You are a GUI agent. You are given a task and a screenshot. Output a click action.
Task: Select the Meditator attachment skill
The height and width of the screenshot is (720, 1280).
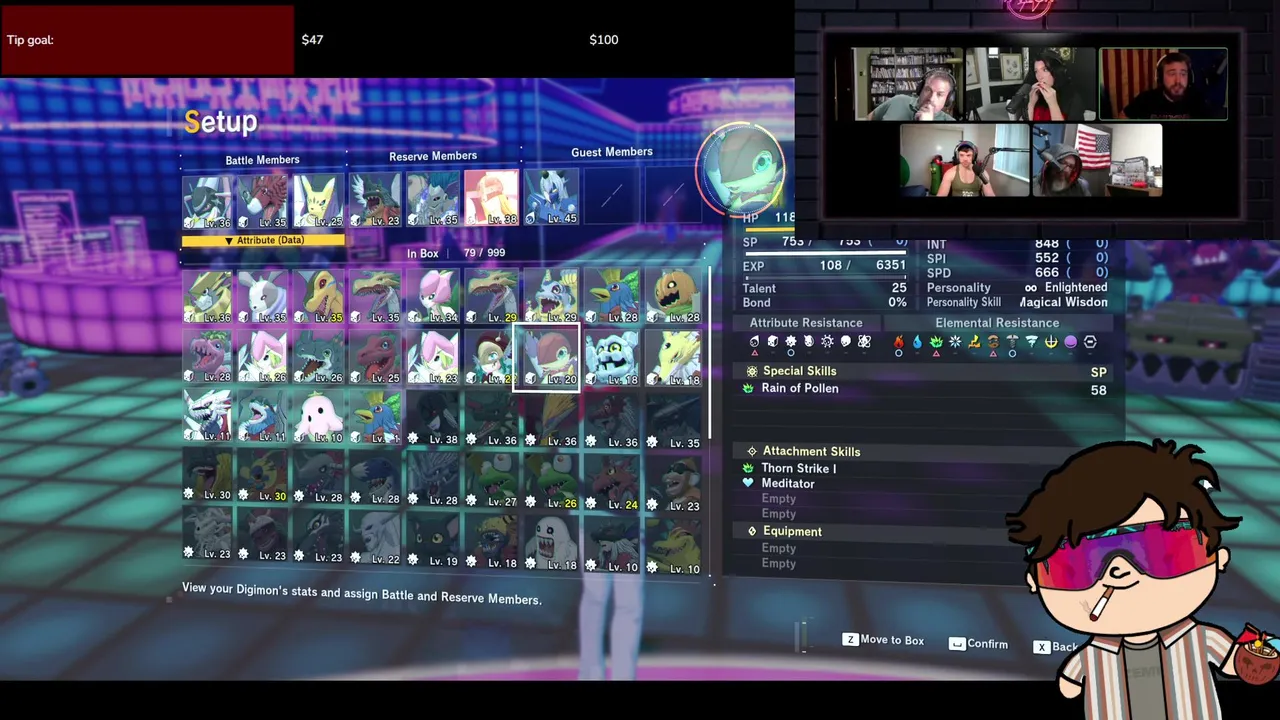pyautogui.click(x=787, y=483)
